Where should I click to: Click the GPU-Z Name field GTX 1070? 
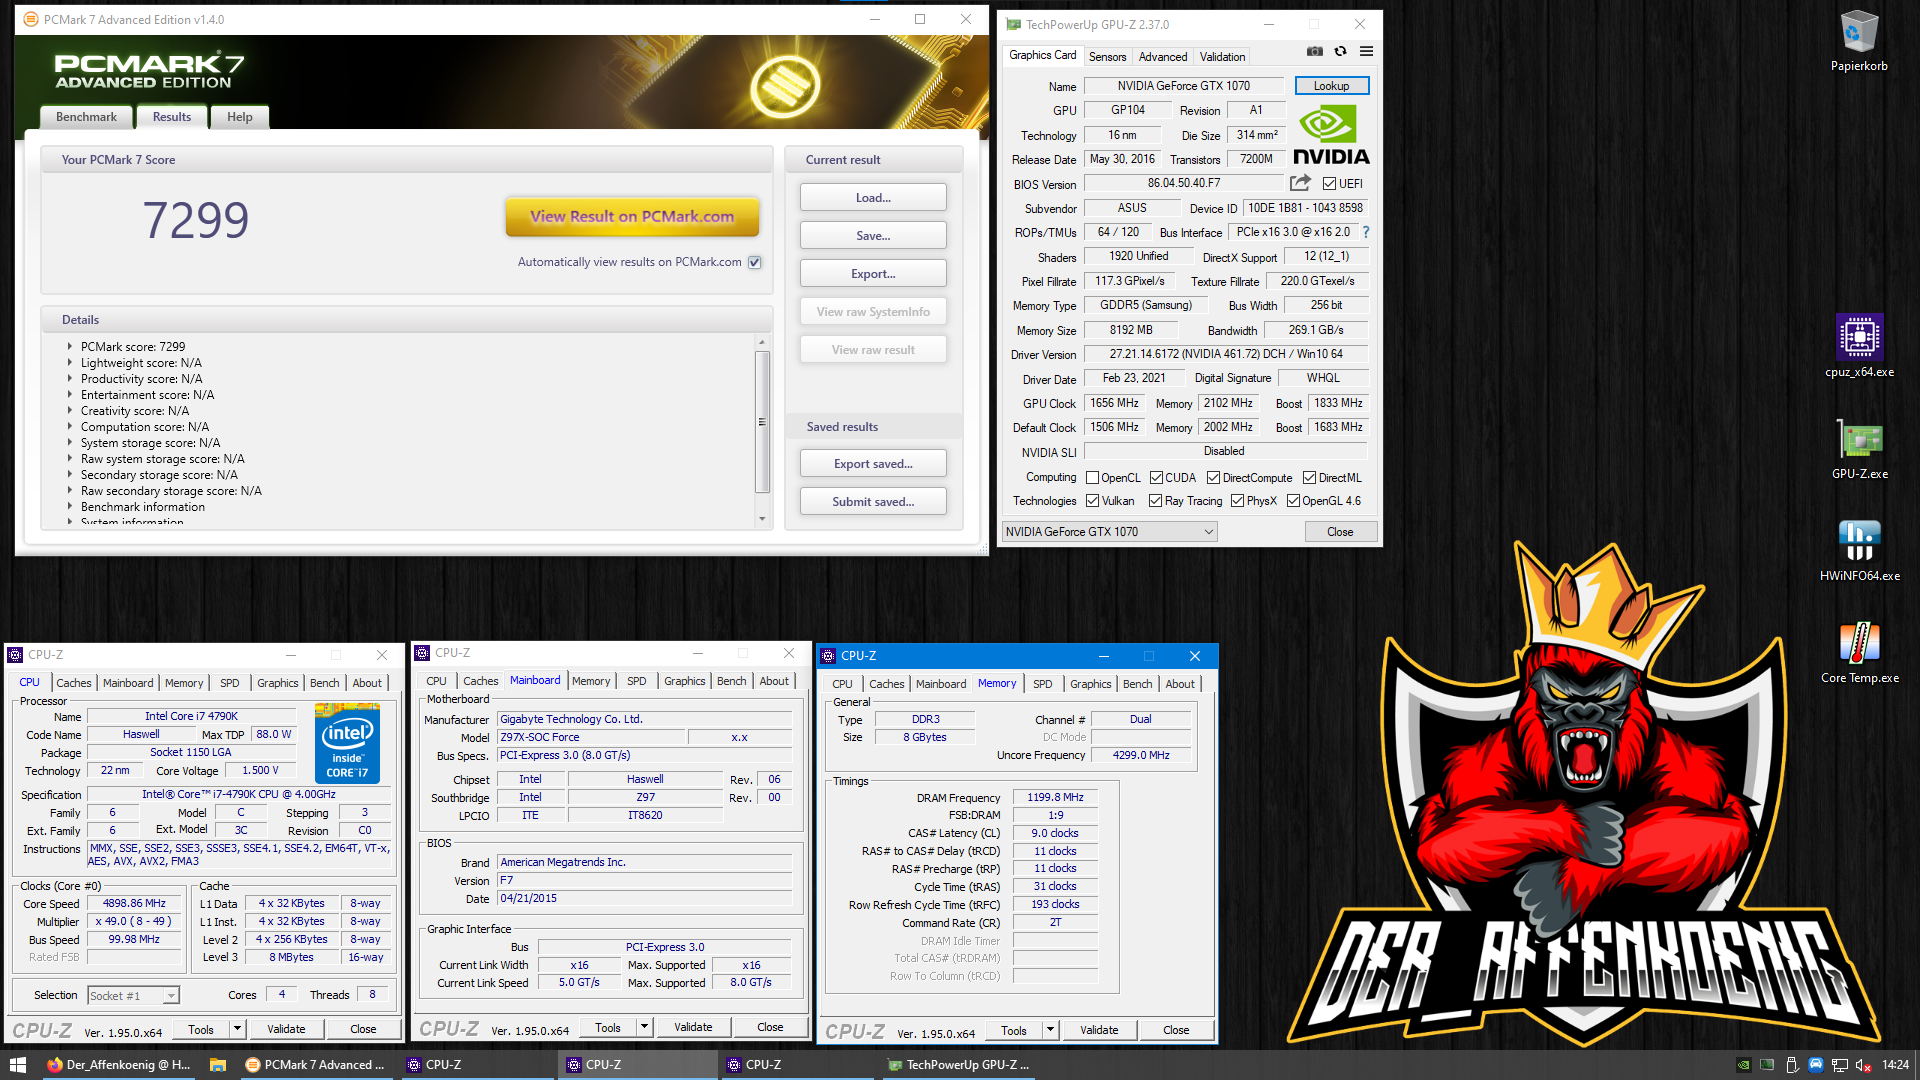[x=1183, y=86]
